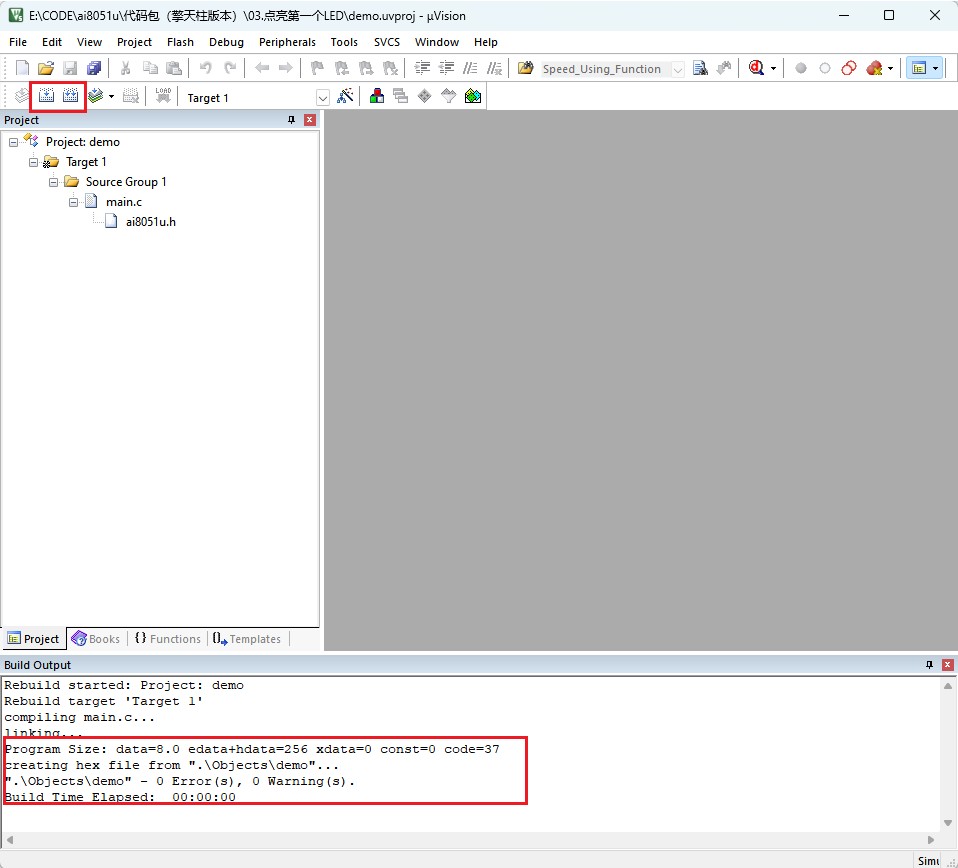This screenshot has width=958, height=868.
Task: Select ai8051u.h in the project tree
Action: click(150, 222)
